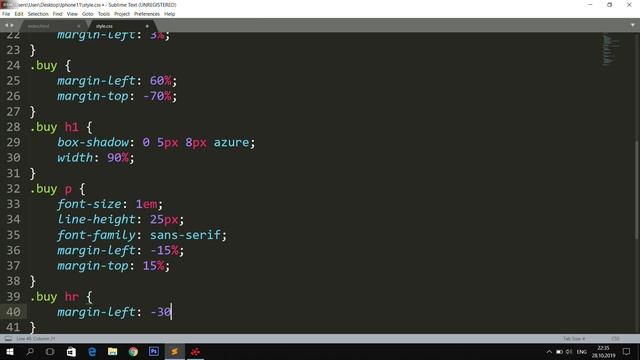
Task: Click line number 28 in gutter
Action: 13,127
